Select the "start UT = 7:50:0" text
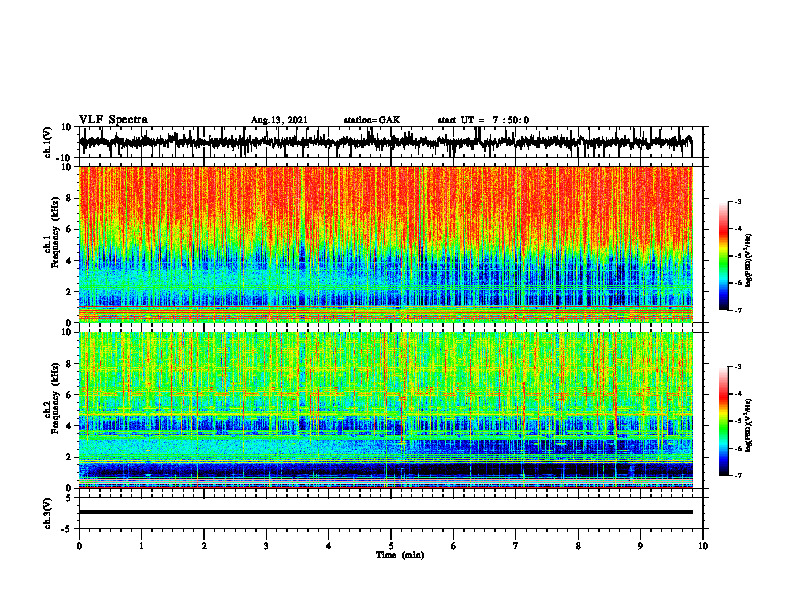 (483, 120)
